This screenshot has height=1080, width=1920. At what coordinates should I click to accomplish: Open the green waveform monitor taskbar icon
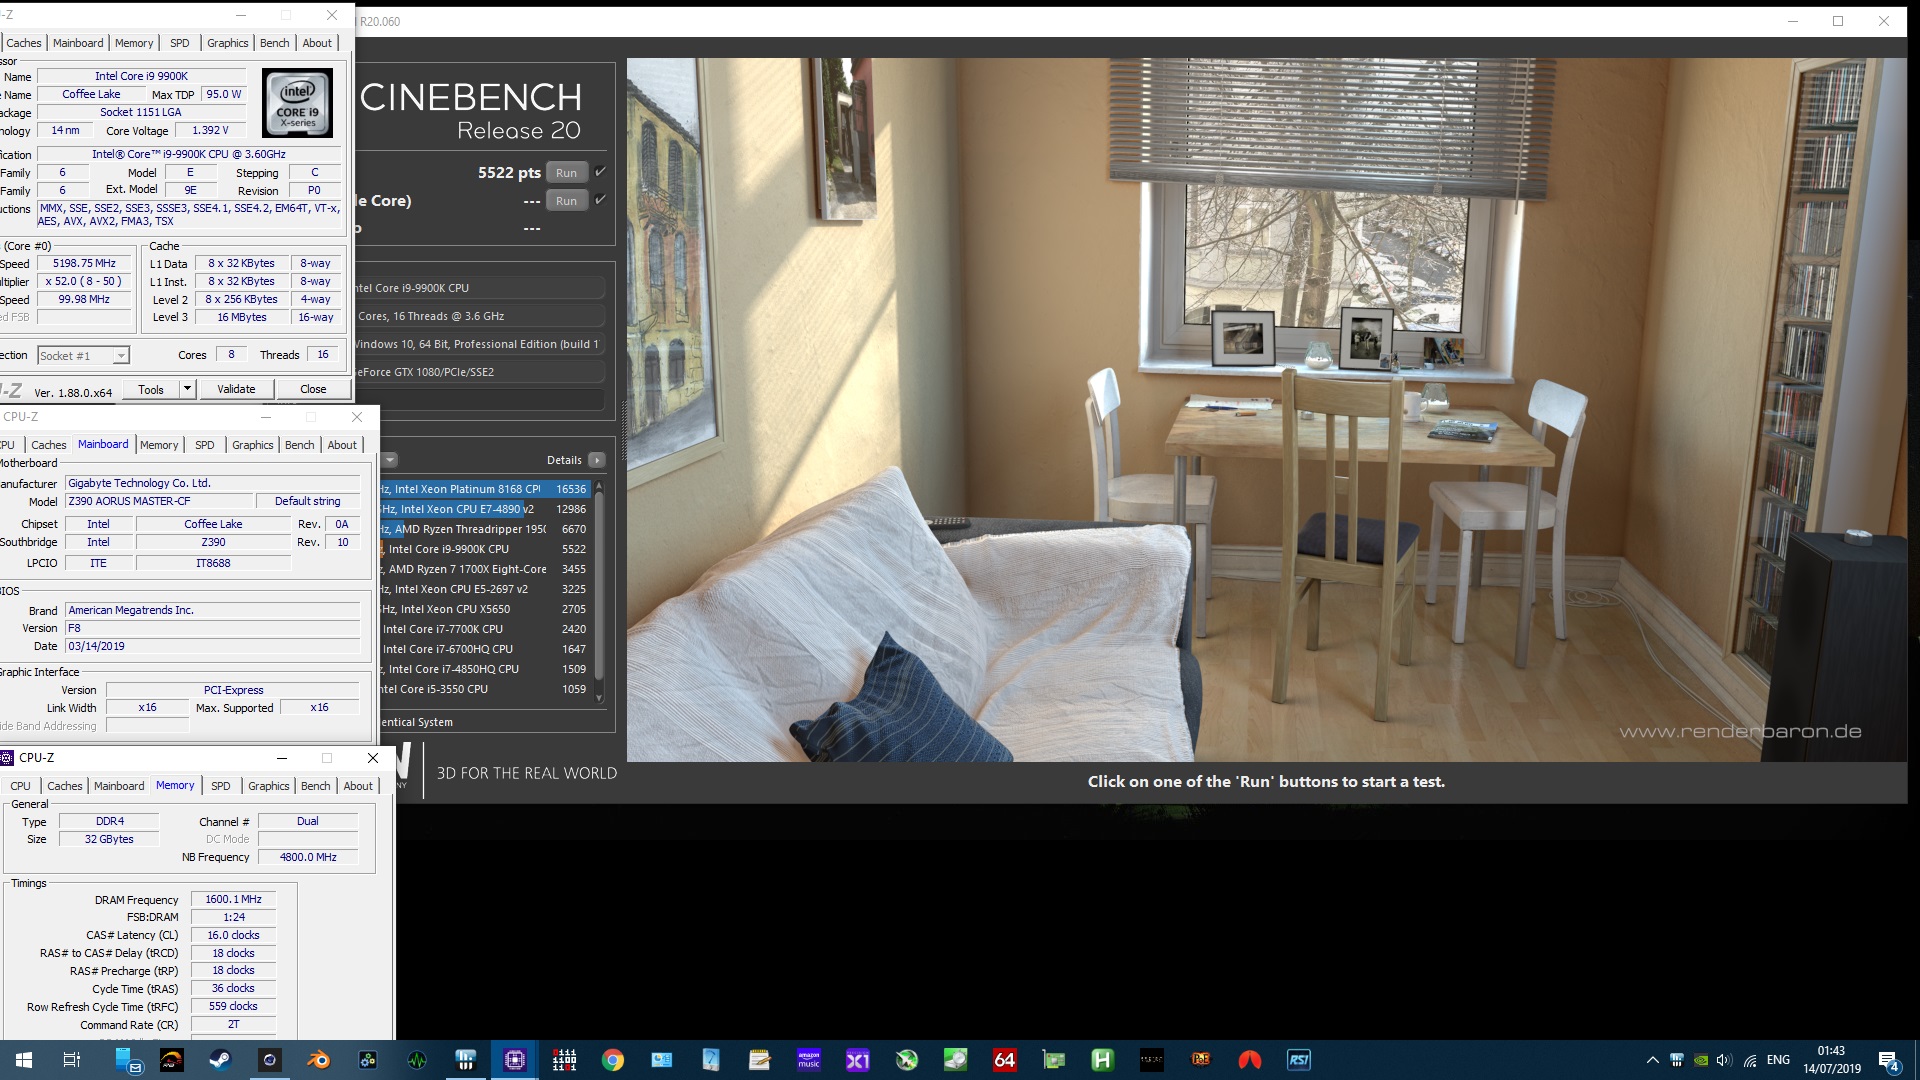(x=417, y=1060)
